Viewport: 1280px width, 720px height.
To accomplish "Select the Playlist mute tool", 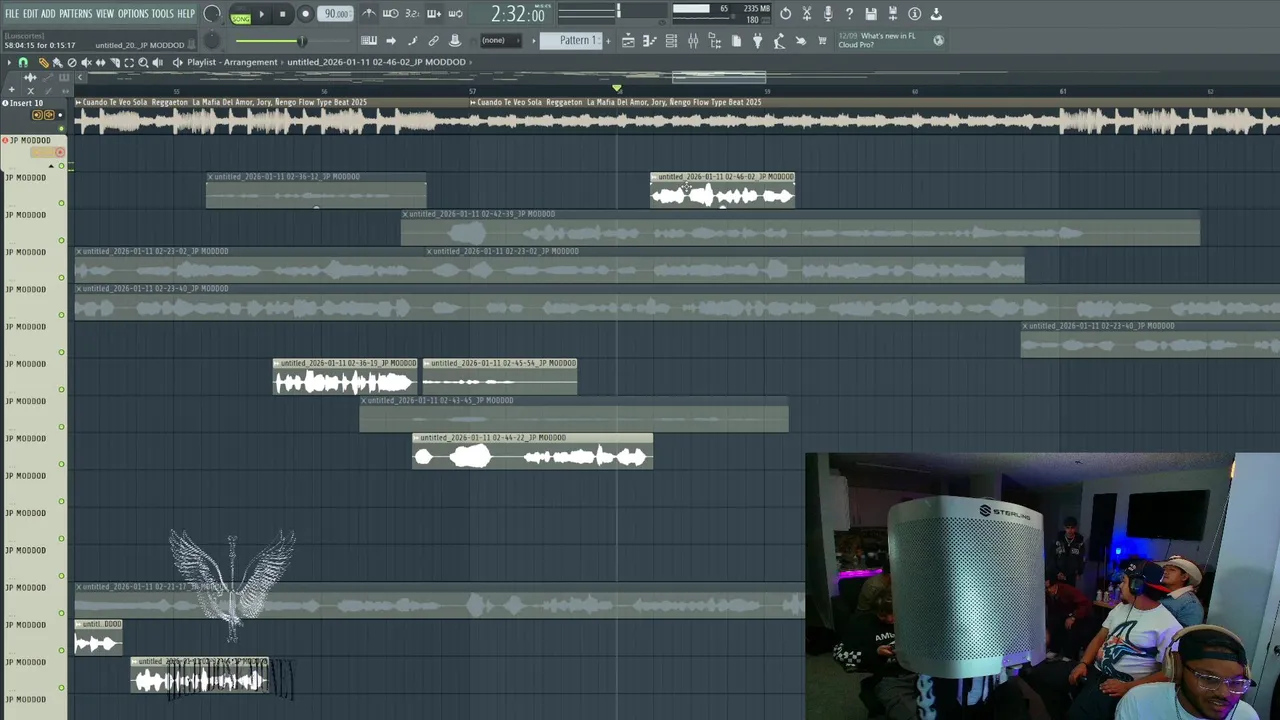I will click(86, 62).
